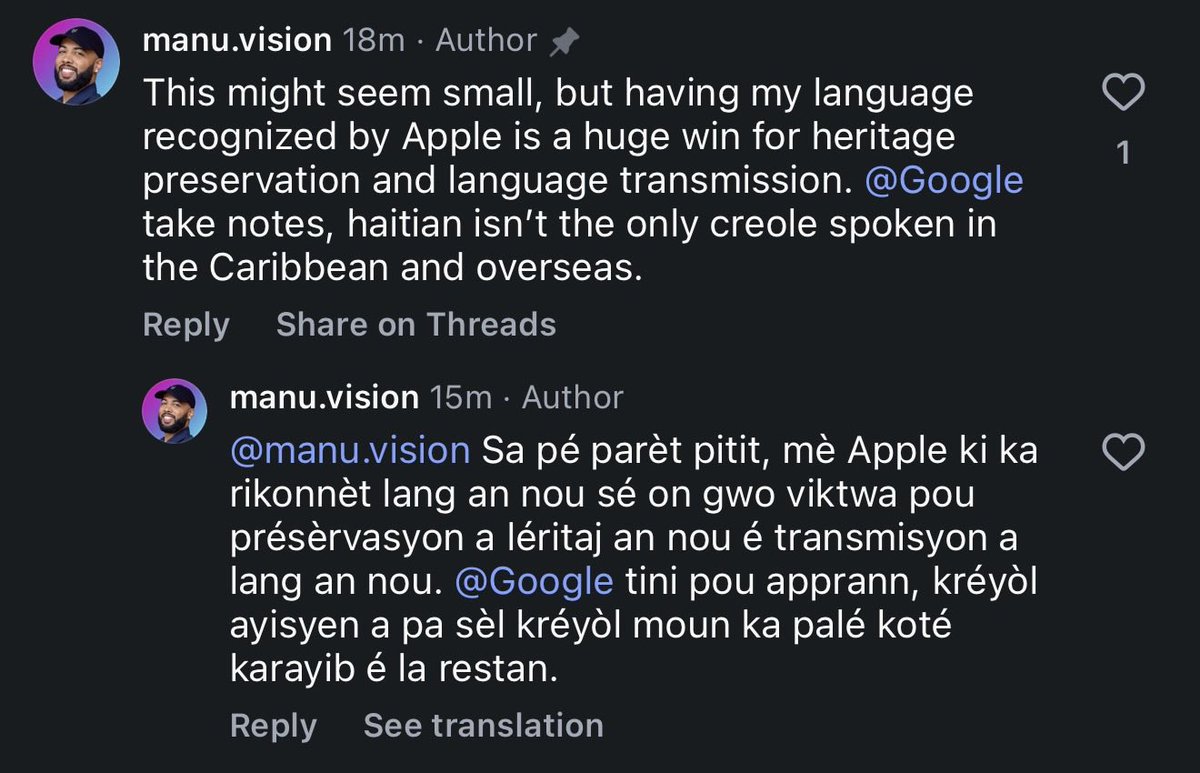Show translation of the Creole reply
Viewport: 1200px width, 773px height.
click(x=483, y=725)
